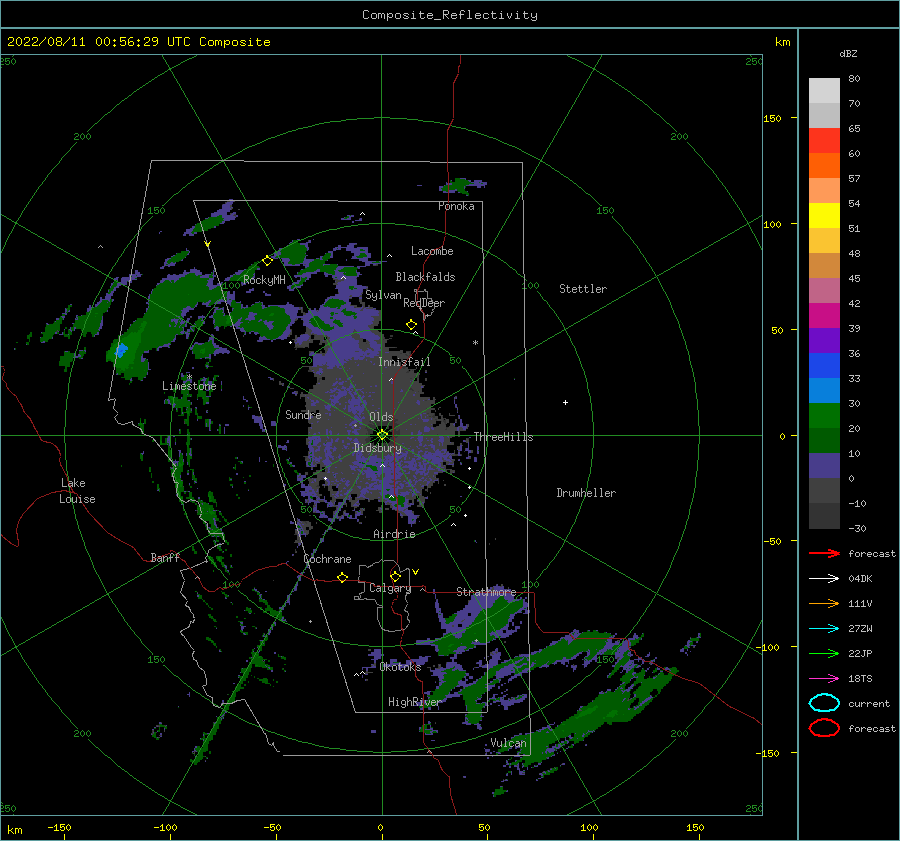Click the RedDeer city label
Screen dimensions: 900x841
click(x=424, y=303)
